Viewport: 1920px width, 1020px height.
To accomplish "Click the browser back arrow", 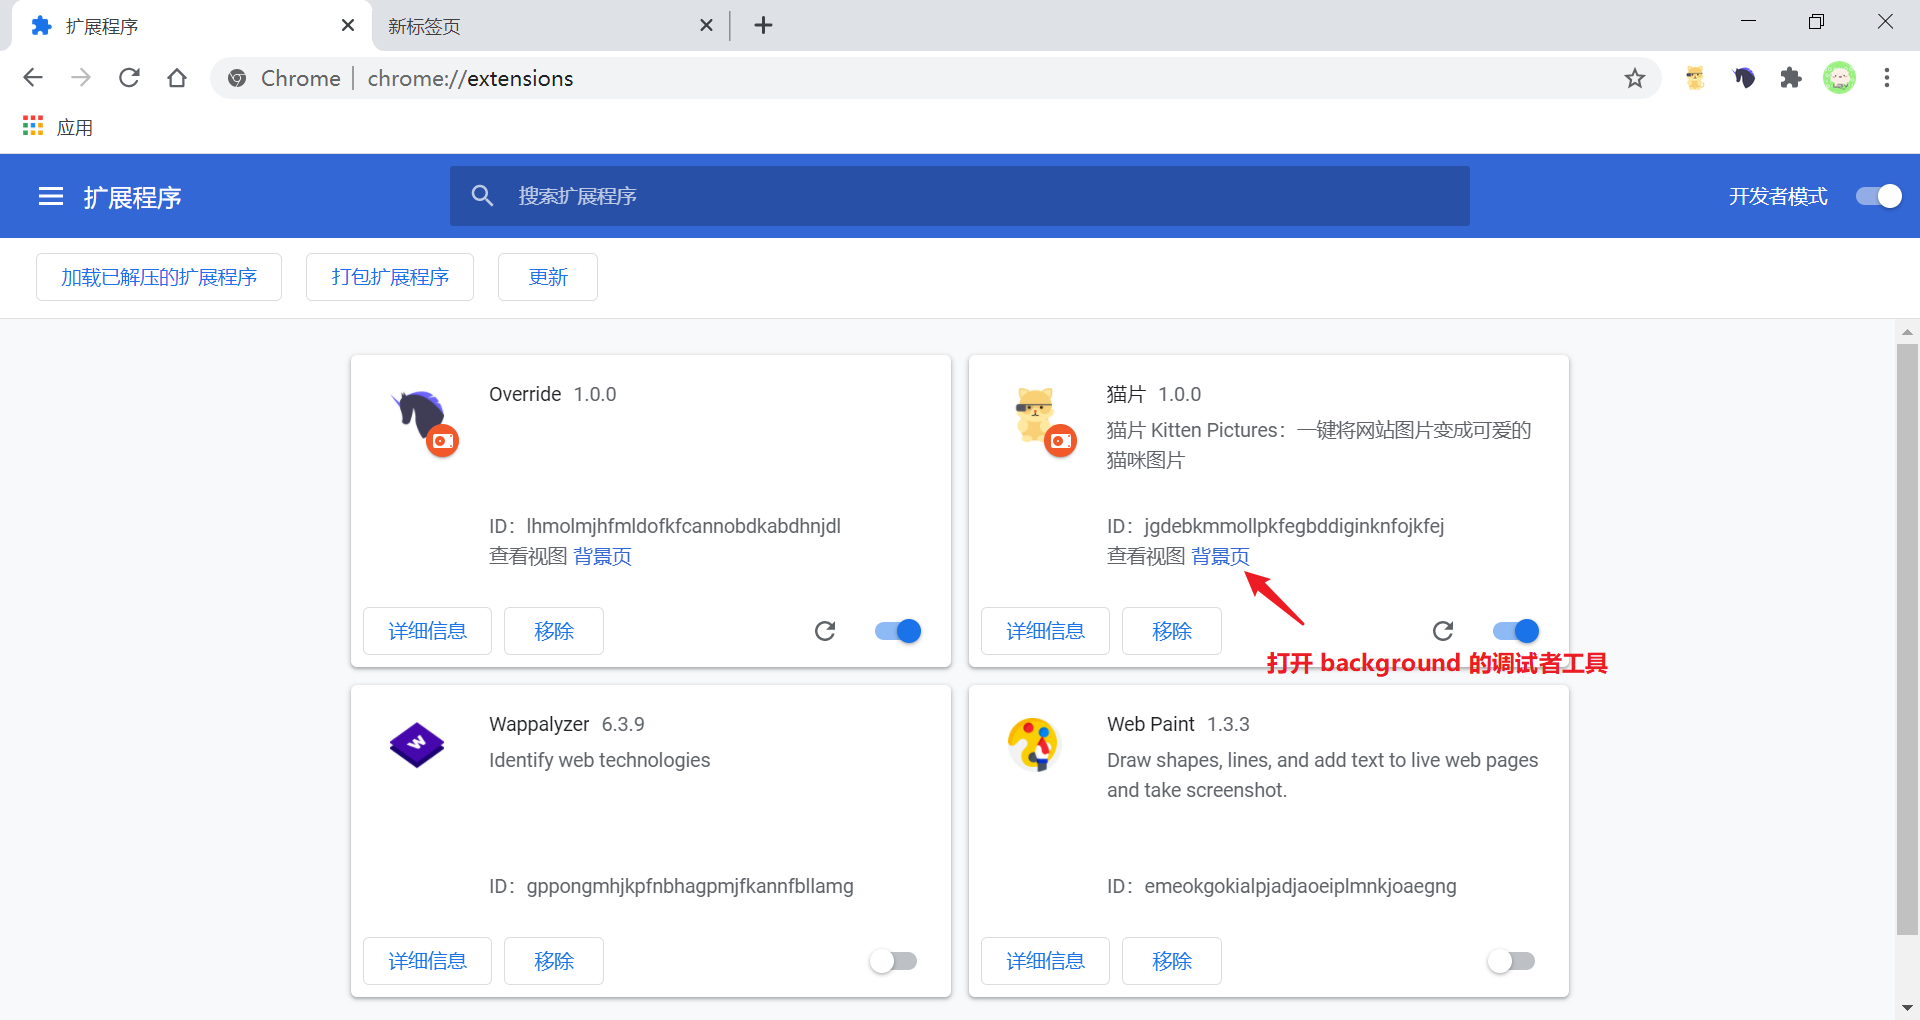I will pyautogui.click(x=33, y=78).
